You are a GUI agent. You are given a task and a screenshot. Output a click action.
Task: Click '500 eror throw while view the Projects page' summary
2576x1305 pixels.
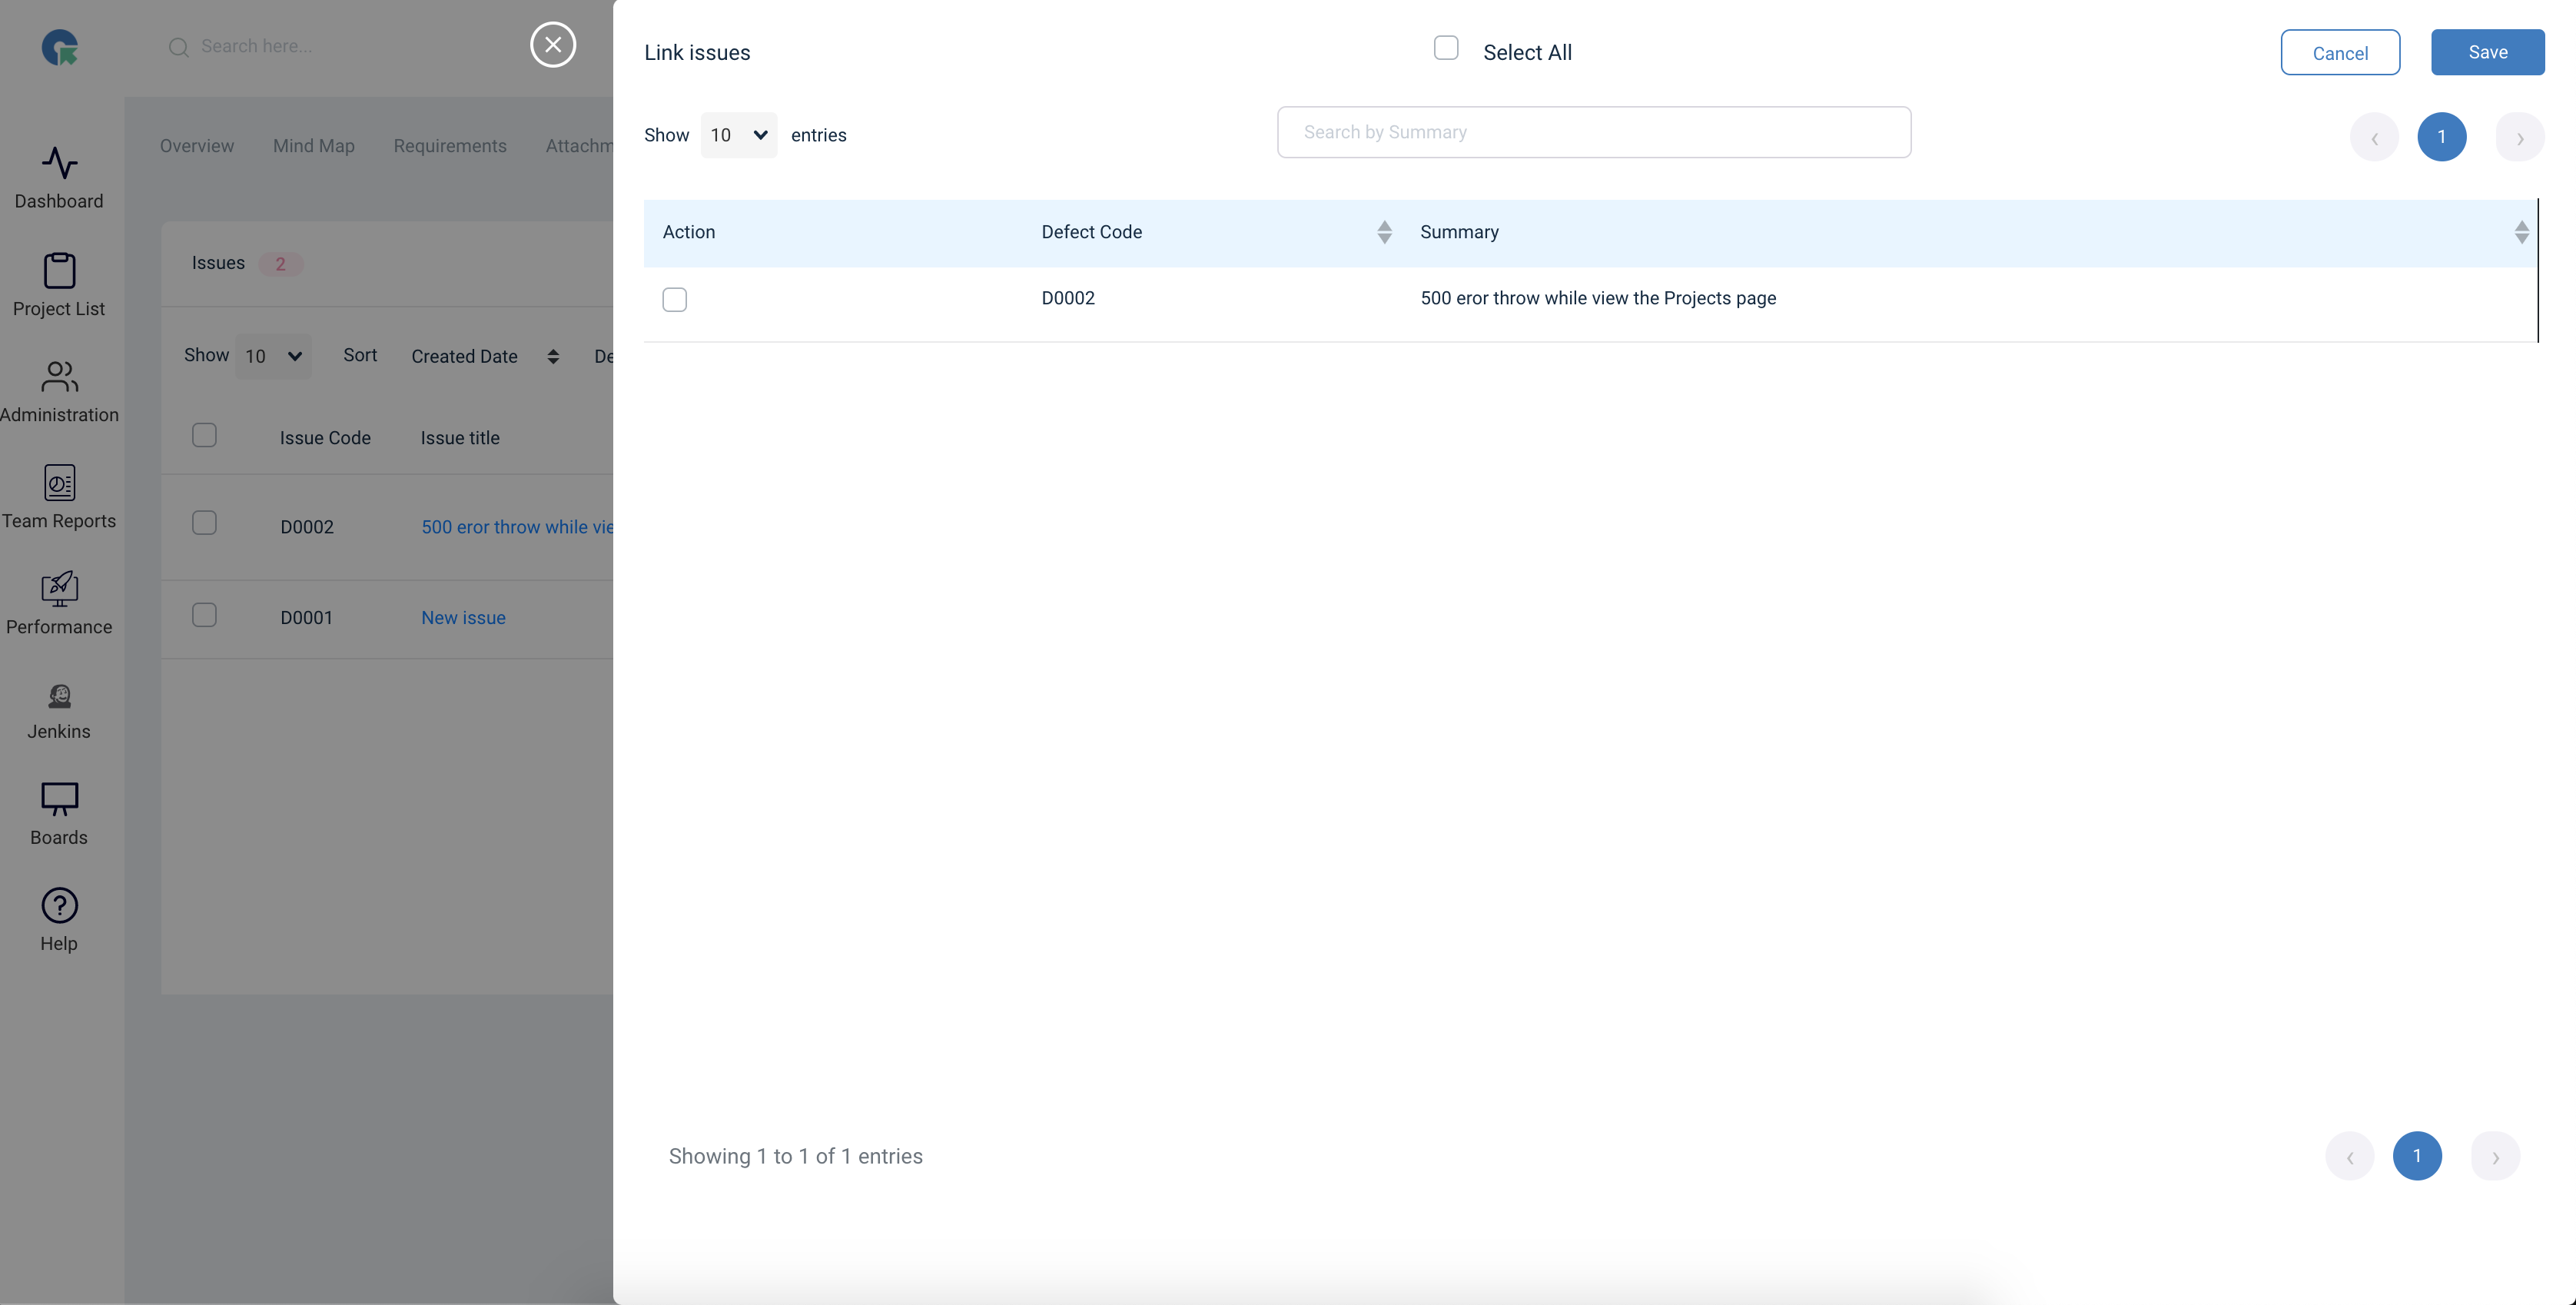(1598, 298)
